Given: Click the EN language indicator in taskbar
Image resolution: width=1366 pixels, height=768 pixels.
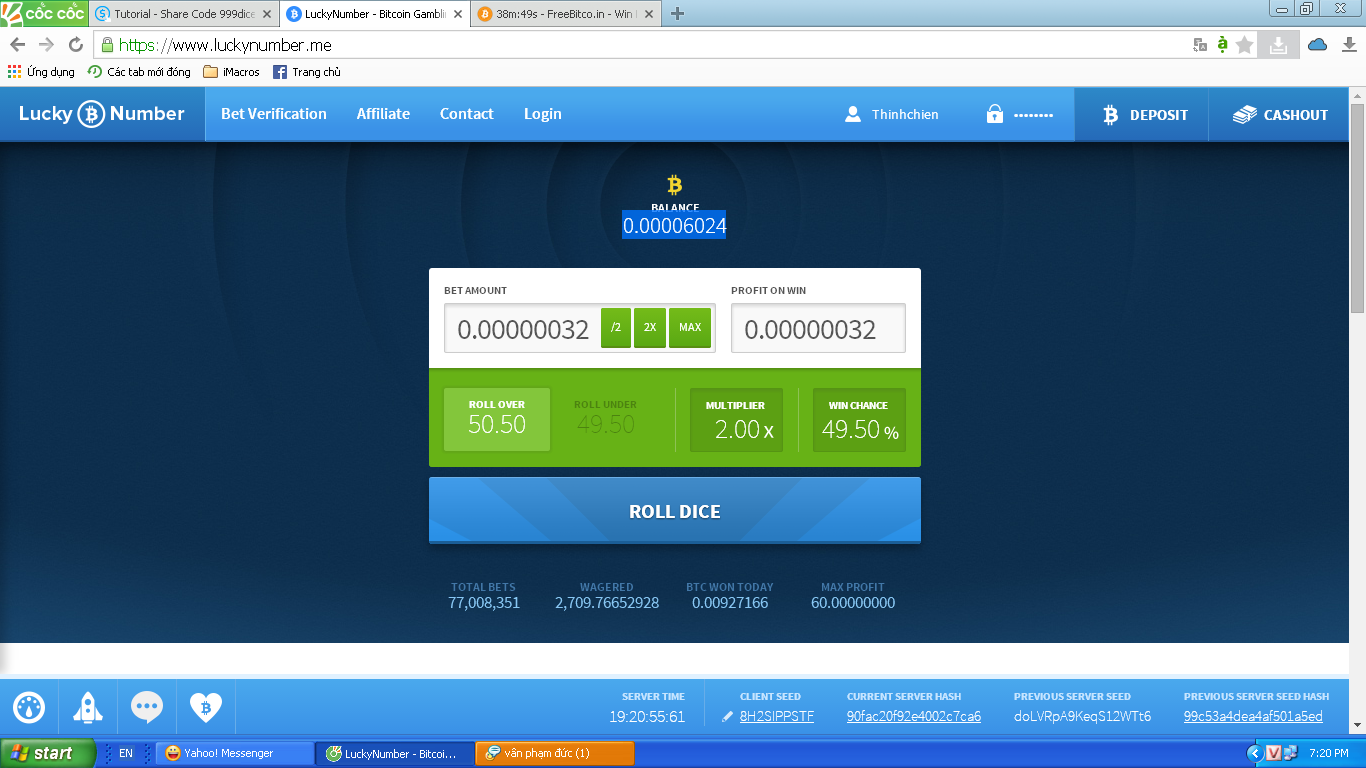Looking at the screenshot, I should (x=126, y=753).
